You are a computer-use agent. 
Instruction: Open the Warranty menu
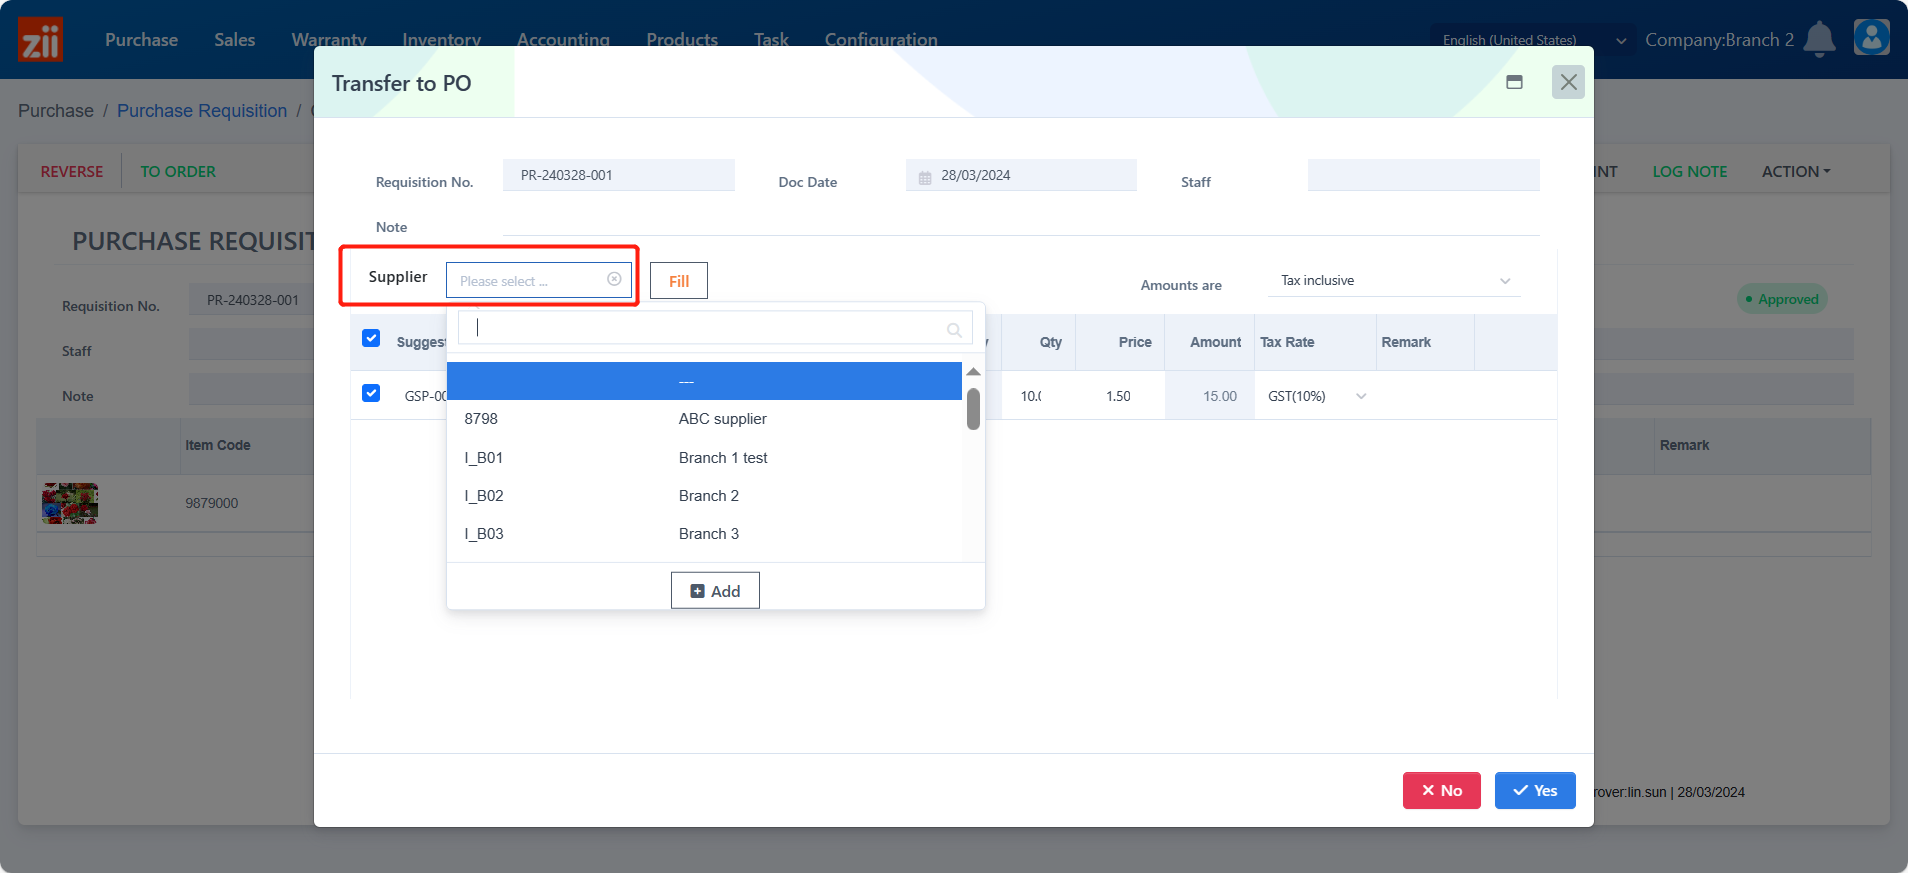click(x=329, y=40)
